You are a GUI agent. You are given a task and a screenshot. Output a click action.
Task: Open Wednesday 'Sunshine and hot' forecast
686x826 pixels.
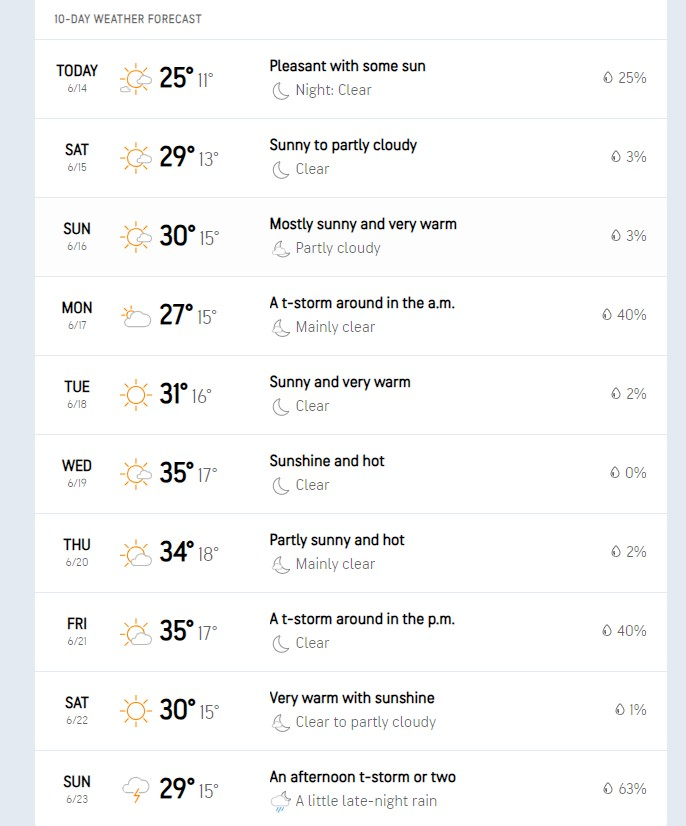point(327,461)
